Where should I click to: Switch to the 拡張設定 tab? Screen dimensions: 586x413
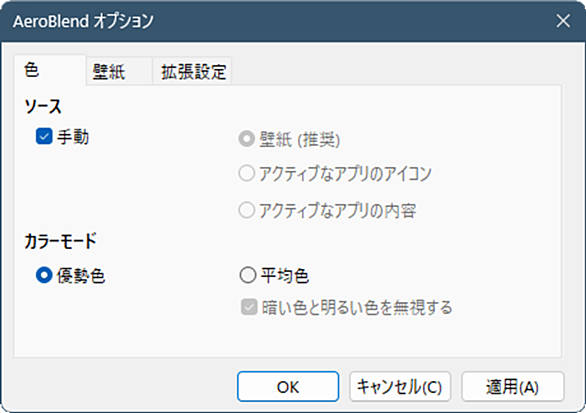192,71
